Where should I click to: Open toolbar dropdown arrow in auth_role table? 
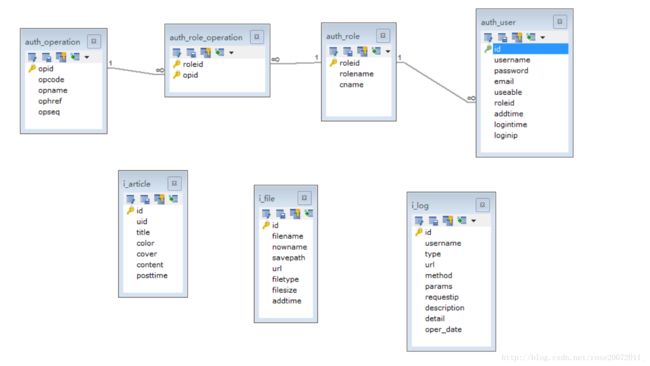(388, 52)
